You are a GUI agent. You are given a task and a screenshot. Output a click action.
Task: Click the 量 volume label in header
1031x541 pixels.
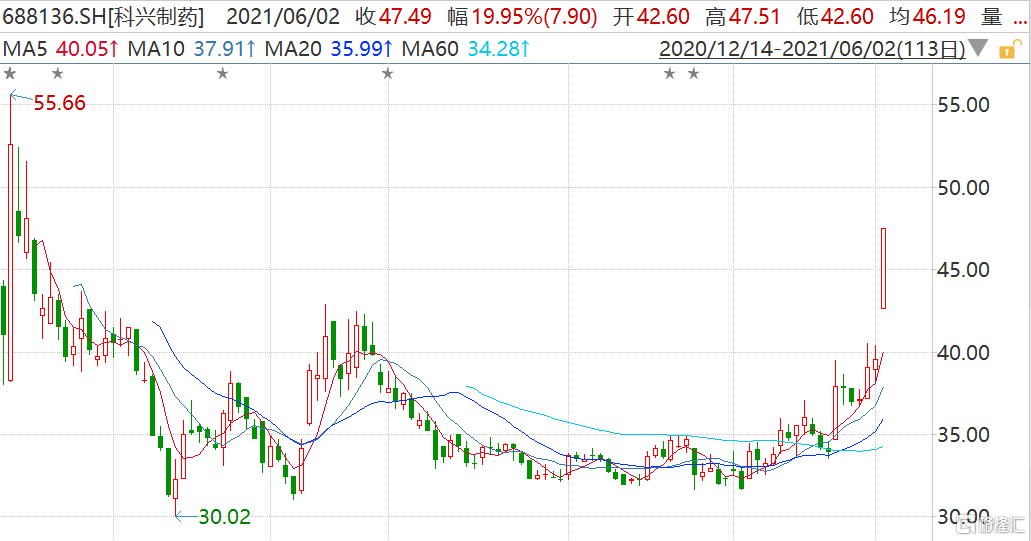(992, 16)
